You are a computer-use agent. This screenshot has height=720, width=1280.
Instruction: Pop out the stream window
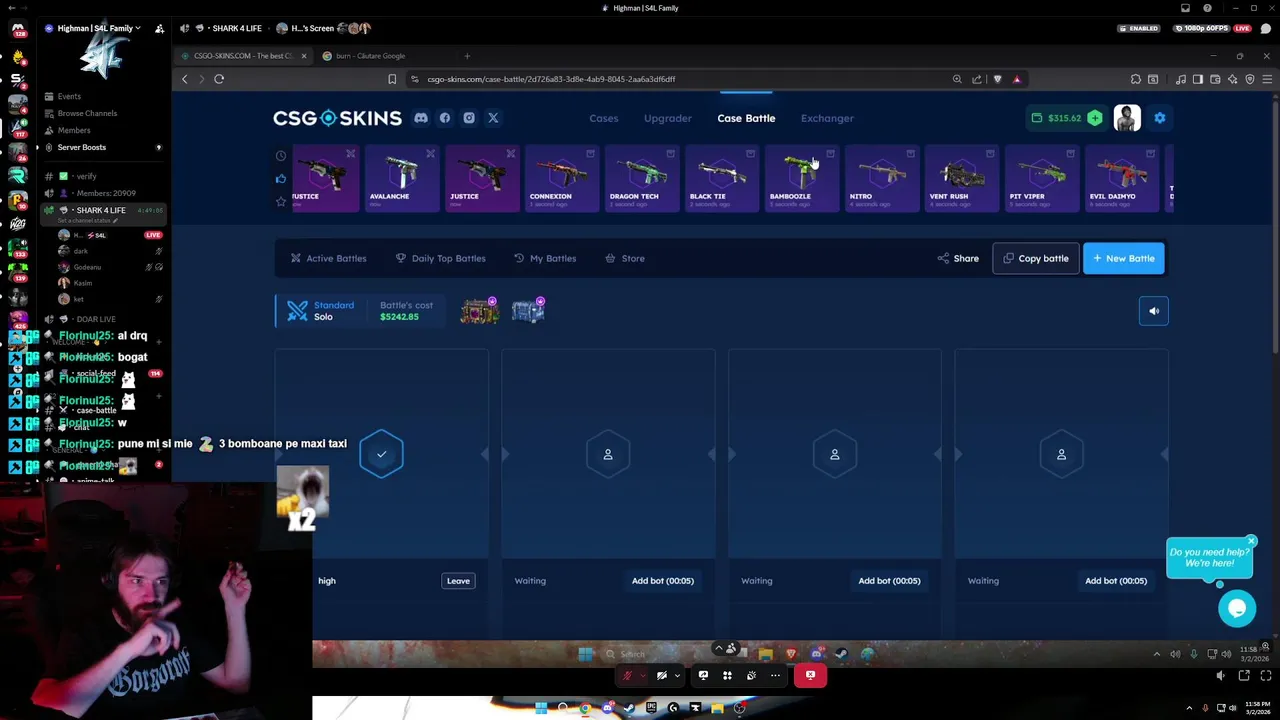[1244, 676]
